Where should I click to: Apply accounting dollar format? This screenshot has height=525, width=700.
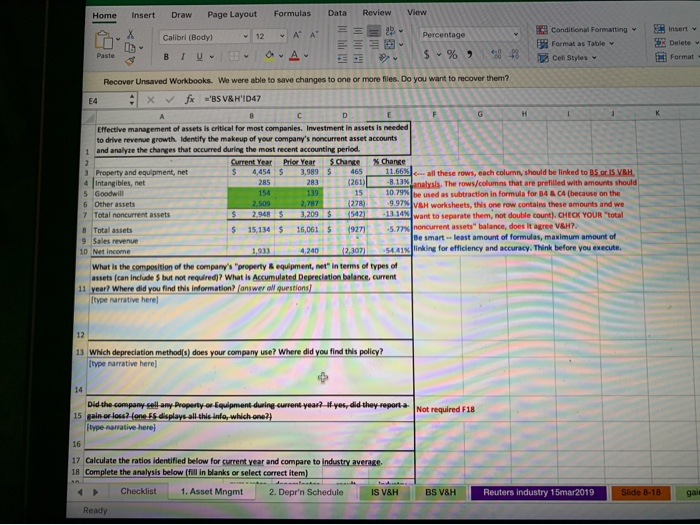(426, 54)
